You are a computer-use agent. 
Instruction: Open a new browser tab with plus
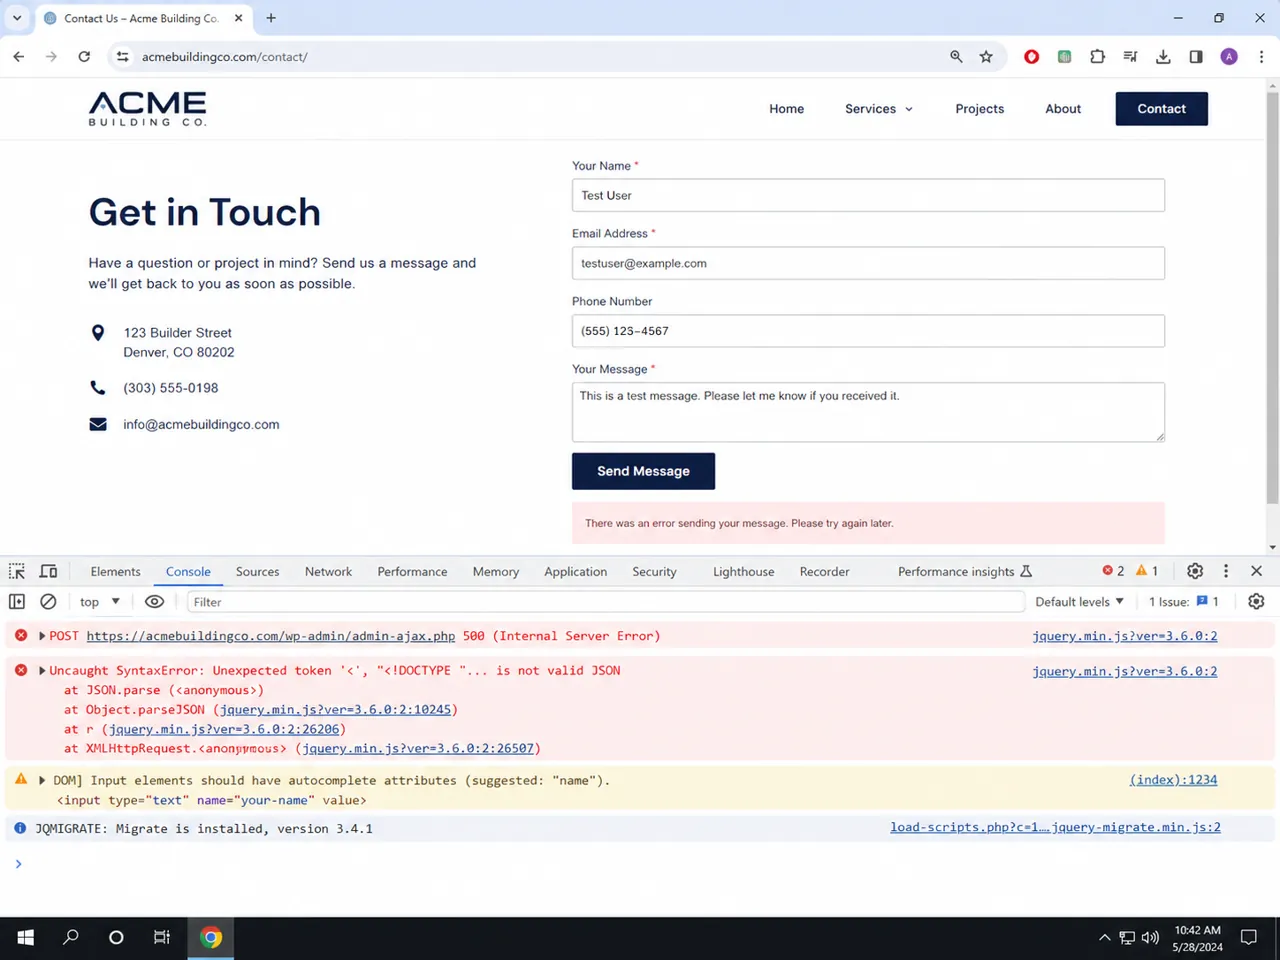pos(271,18)
